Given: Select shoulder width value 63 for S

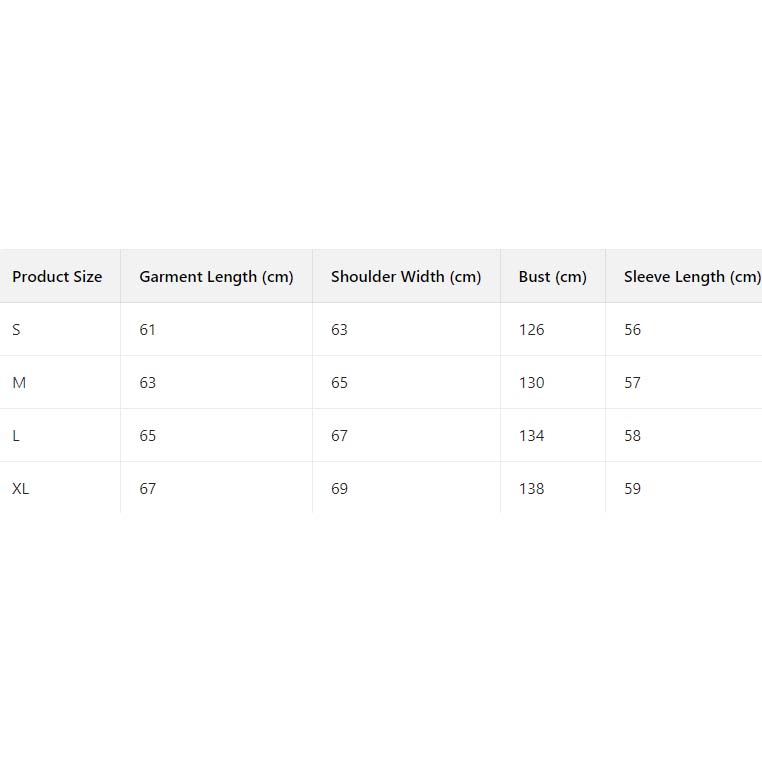Looking at the screenshot, I should [340, 330].
